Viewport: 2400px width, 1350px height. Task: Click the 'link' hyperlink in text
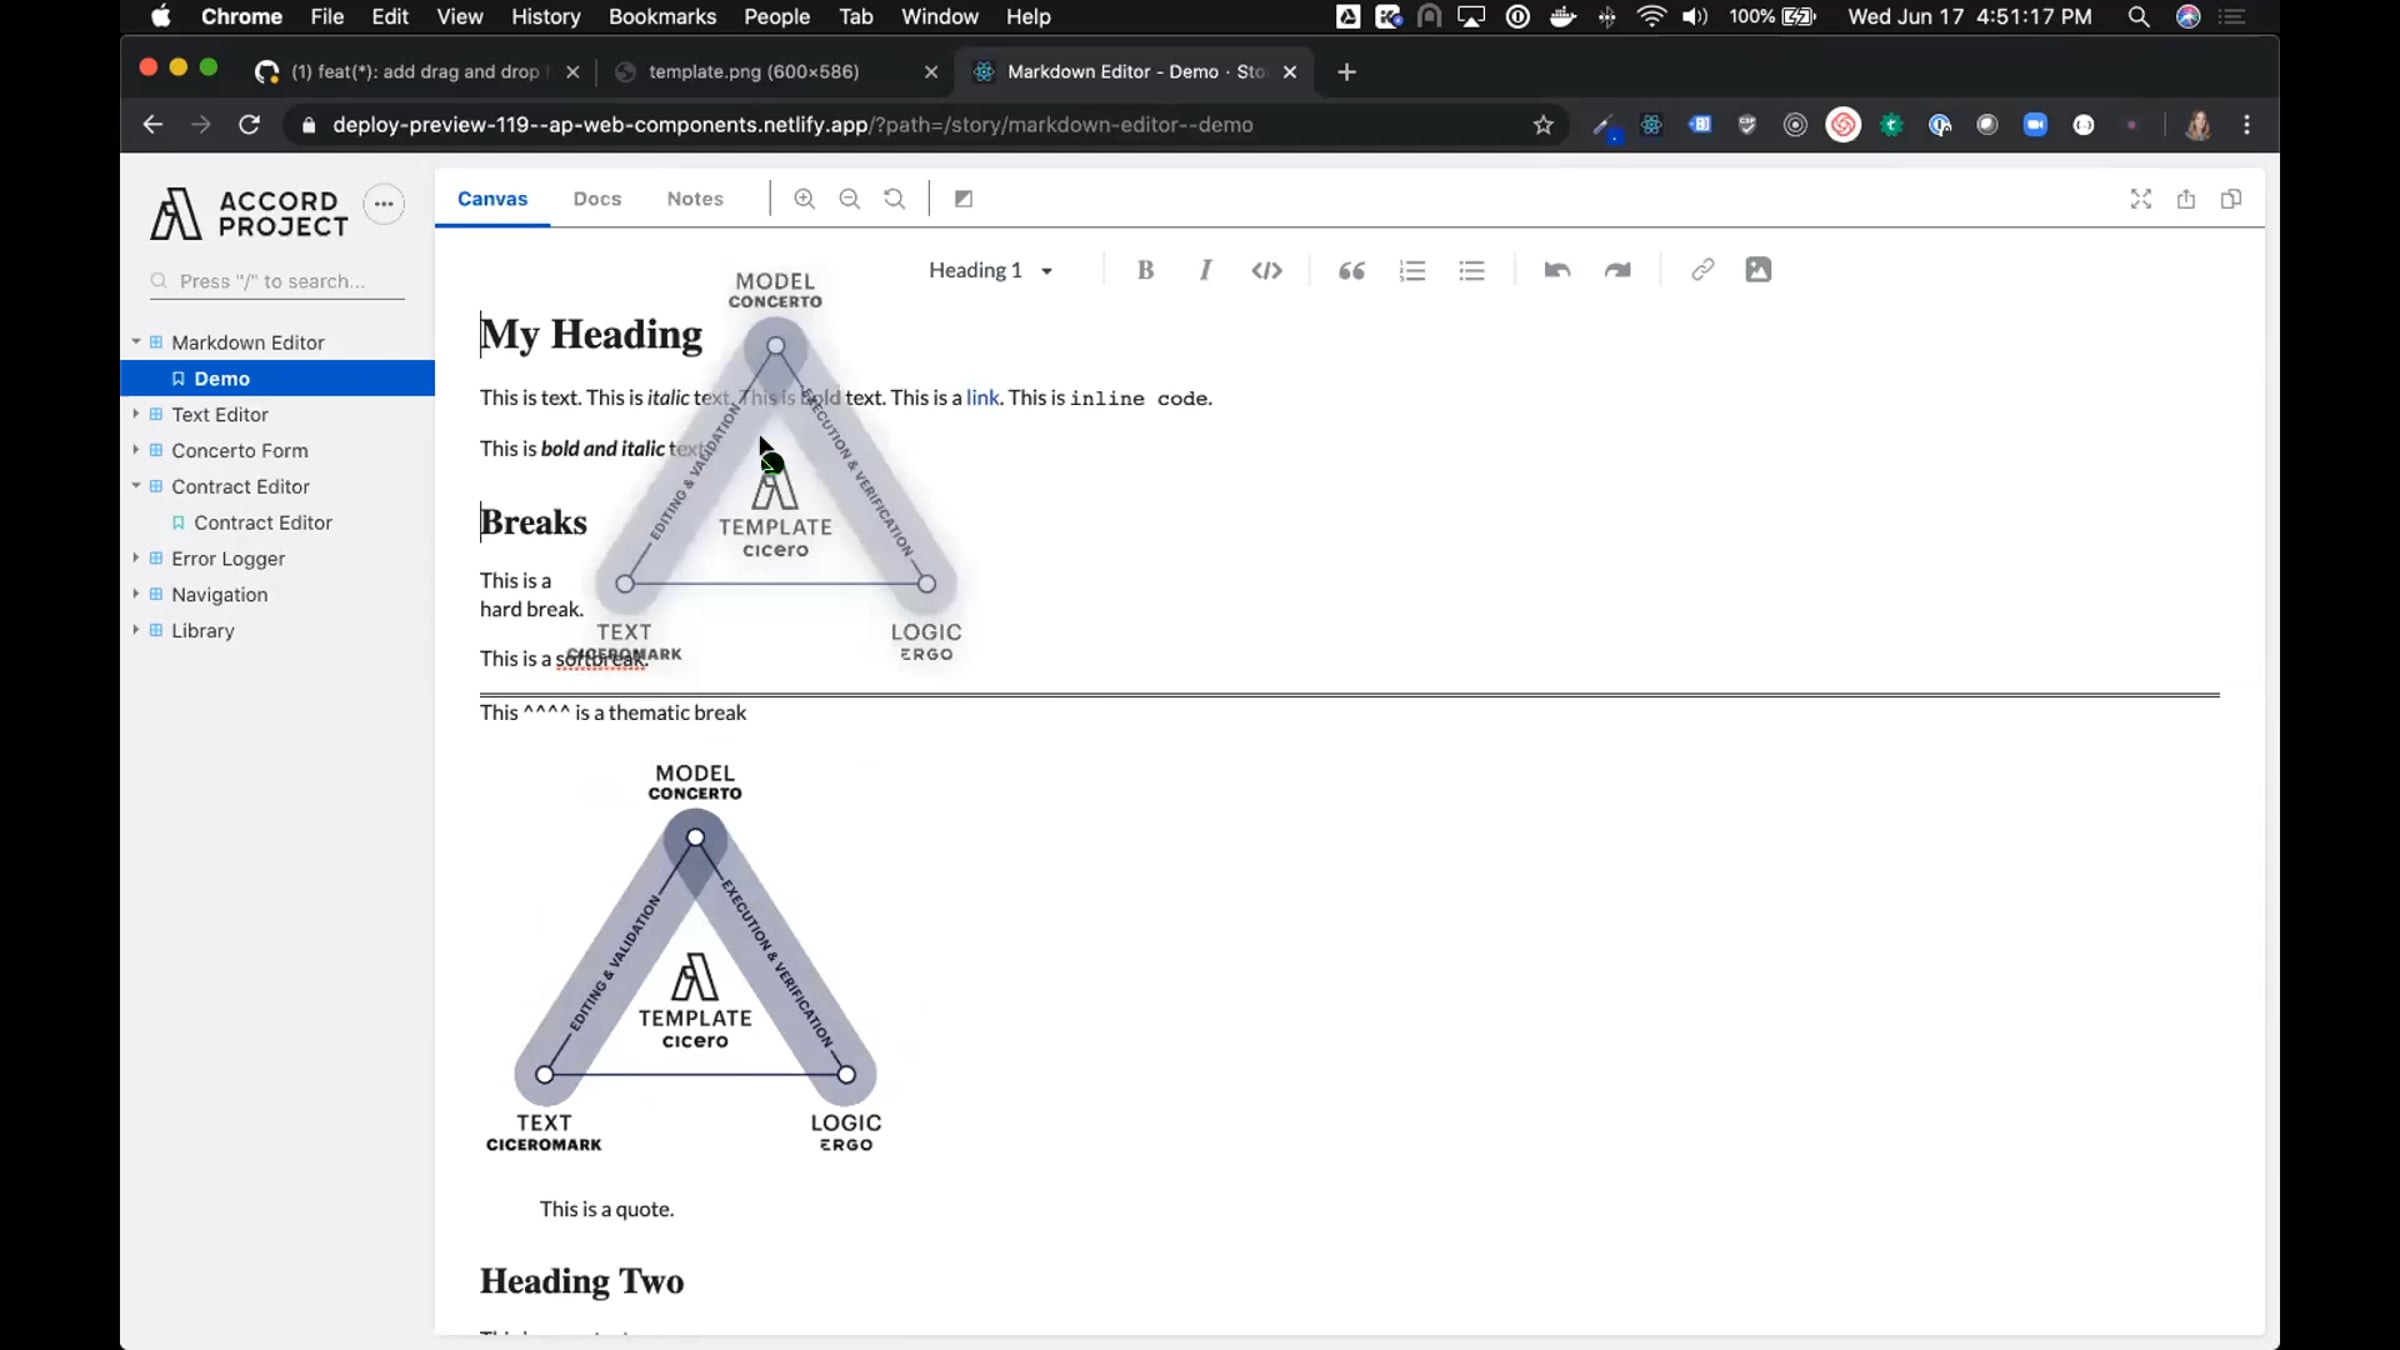coord(982,398)
